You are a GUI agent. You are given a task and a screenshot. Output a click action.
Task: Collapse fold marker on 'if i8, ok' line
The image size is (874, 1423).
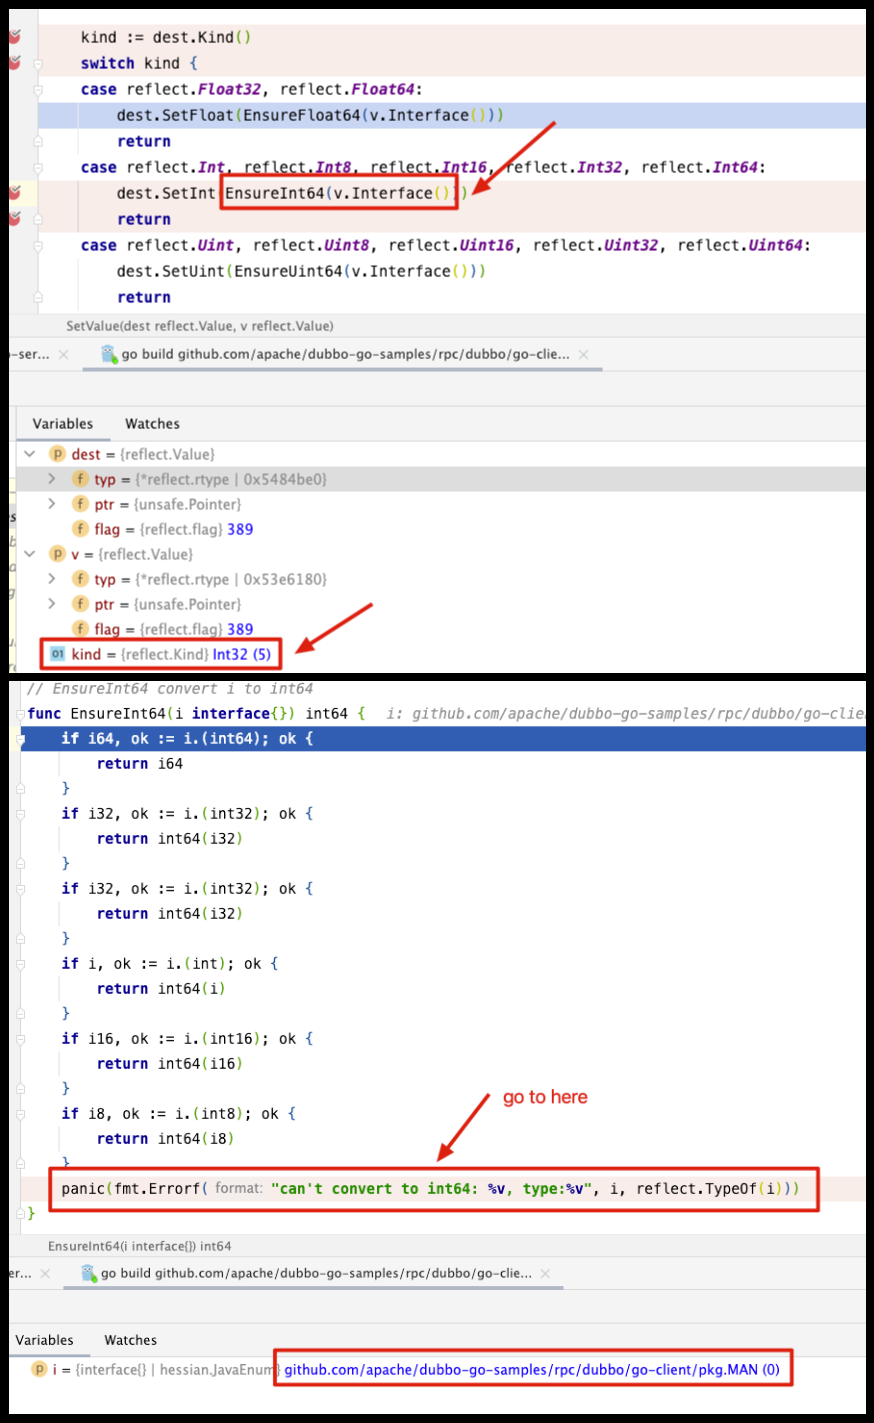[x=19, y=1113]
